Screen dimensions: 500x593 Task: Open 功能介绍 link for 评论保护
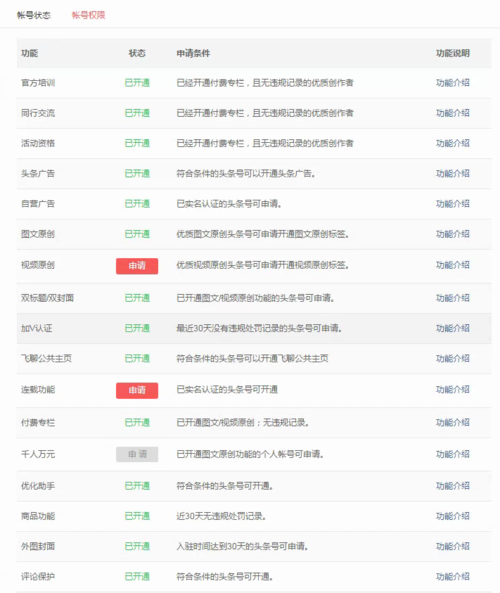click(453, 576)
